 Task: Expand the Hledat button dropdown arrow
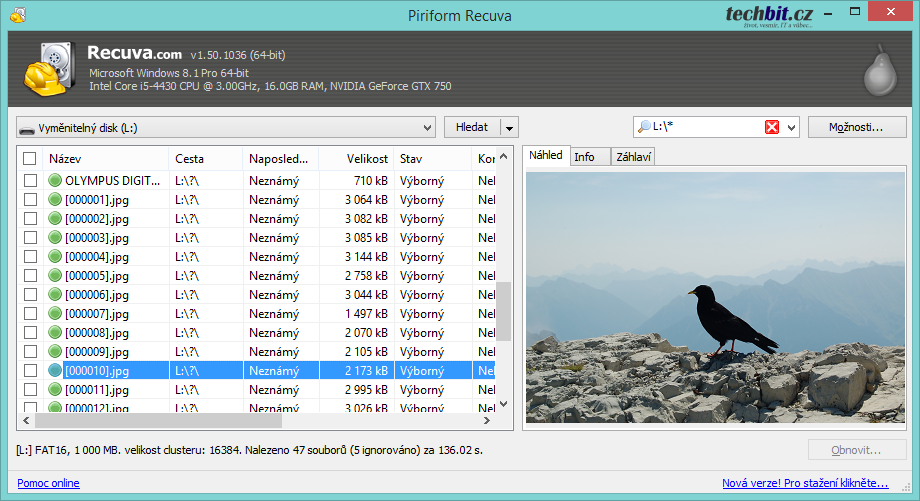510,128
